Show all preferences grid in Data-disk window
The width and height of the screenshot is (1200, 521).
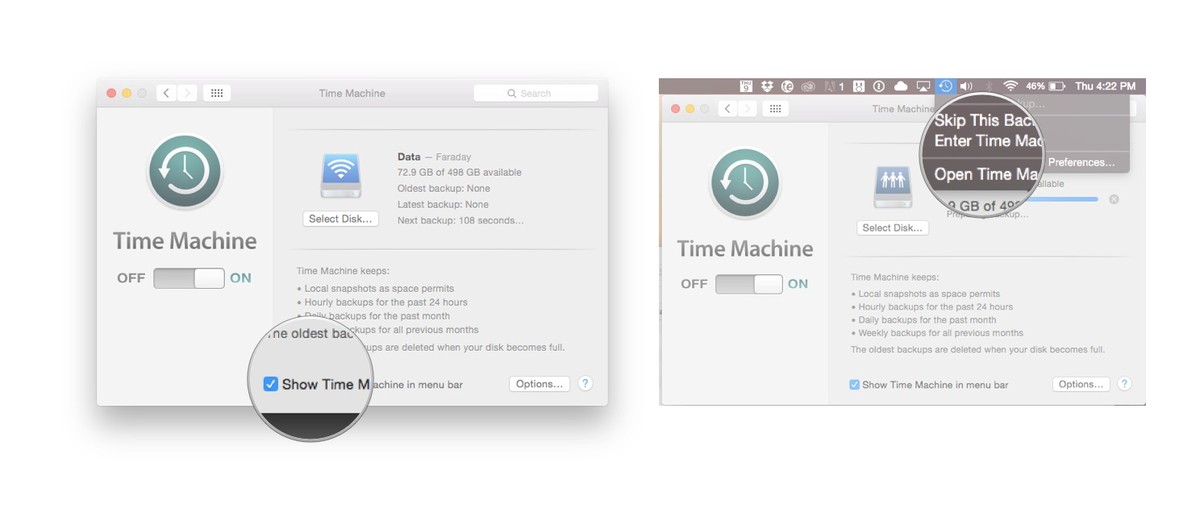(217, 93)
